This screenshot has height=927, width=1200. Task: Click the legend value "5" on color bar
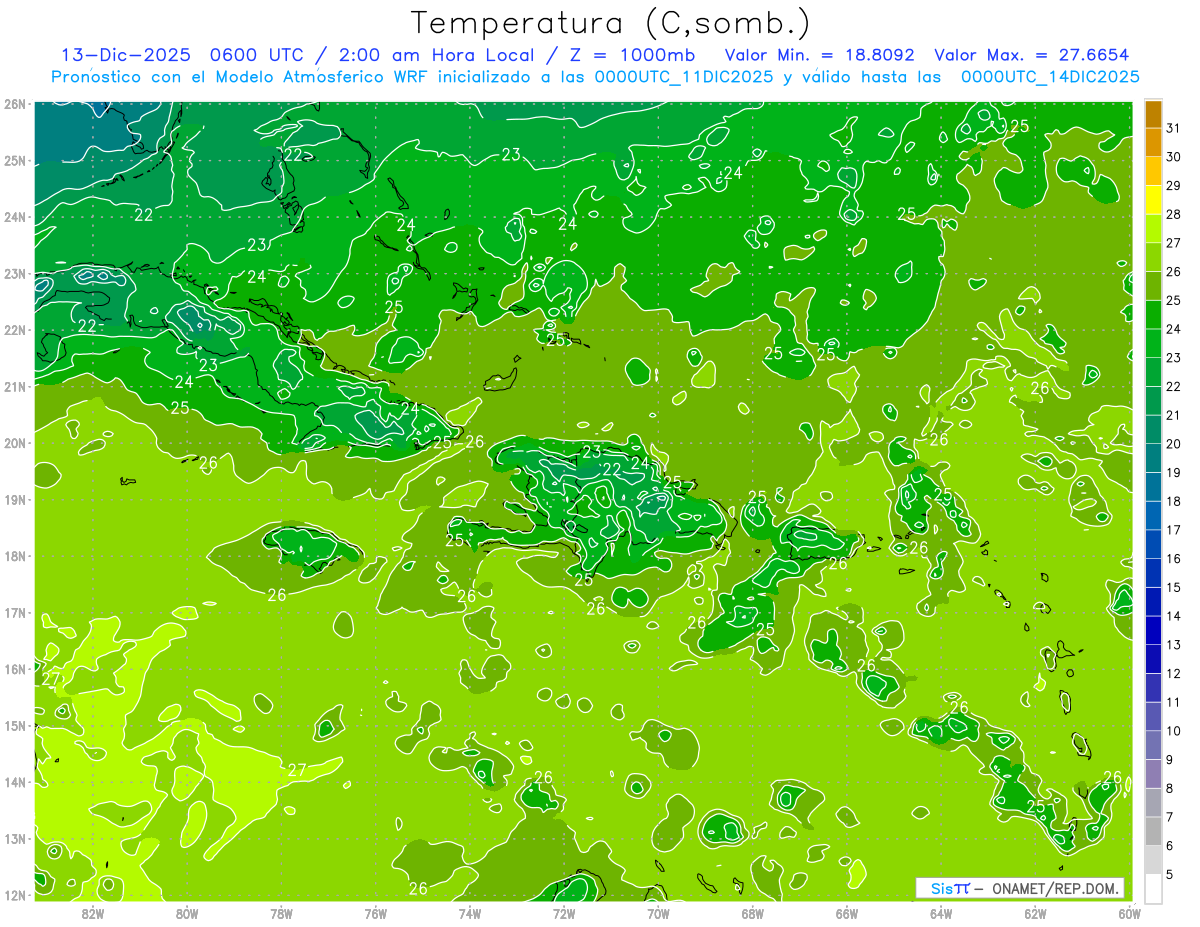[x=1170, y=875]
